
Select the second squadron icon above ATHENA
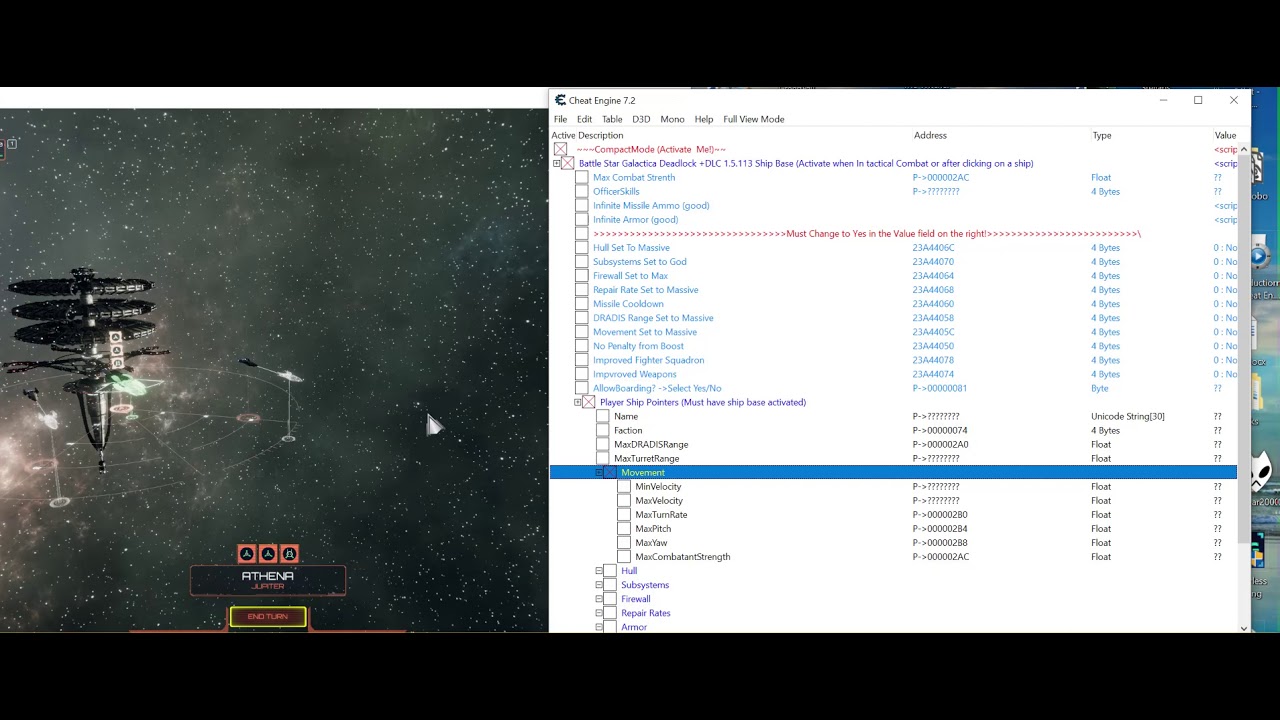(268, 554)
